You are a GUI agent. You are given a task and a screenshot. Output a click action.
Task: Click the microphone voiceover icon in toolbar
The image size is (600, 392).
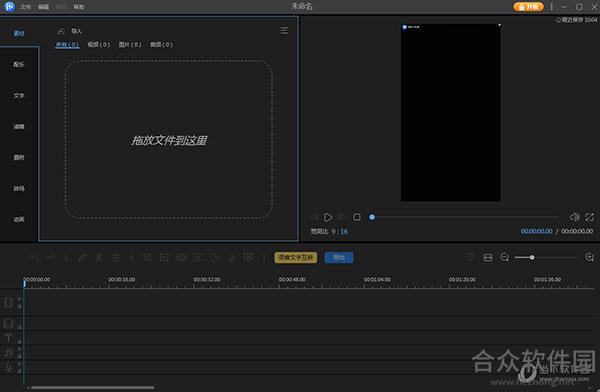[x=232, y=258]
